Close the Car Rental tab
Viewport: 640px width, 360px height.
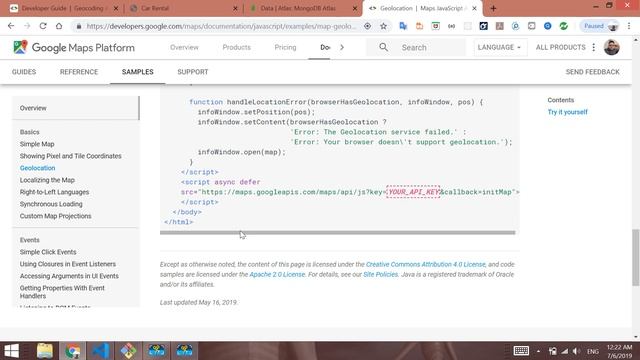point(235,8)
